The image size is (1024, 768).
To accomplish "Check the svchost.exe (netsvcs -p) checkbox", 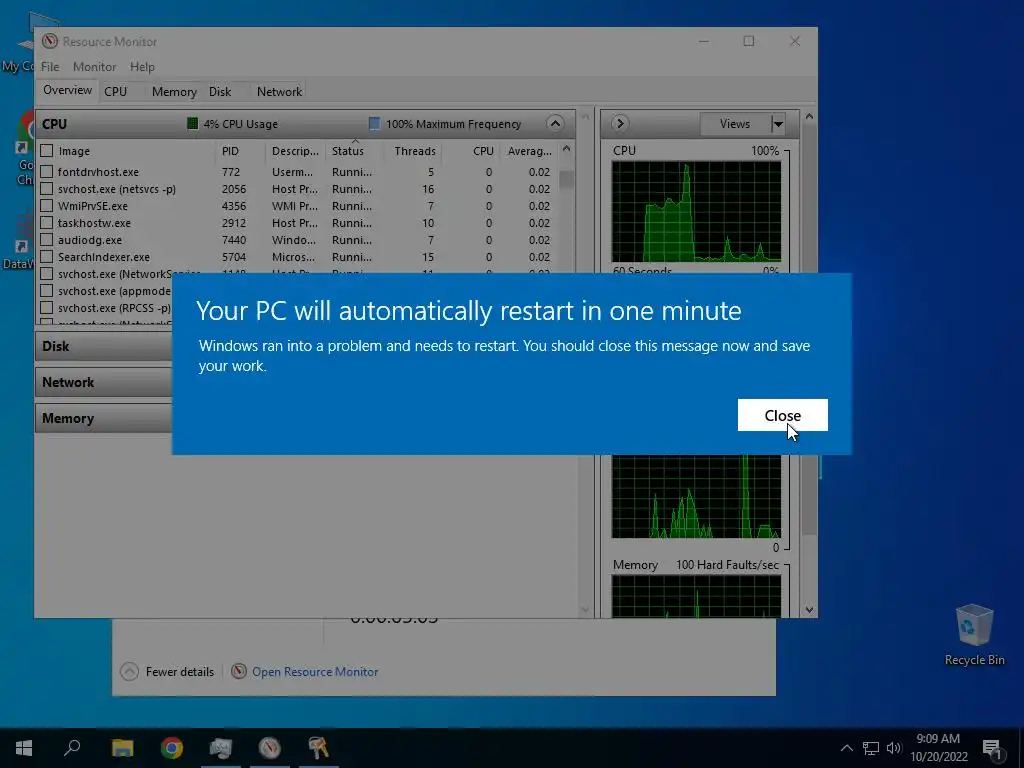I will pos(47,189).
